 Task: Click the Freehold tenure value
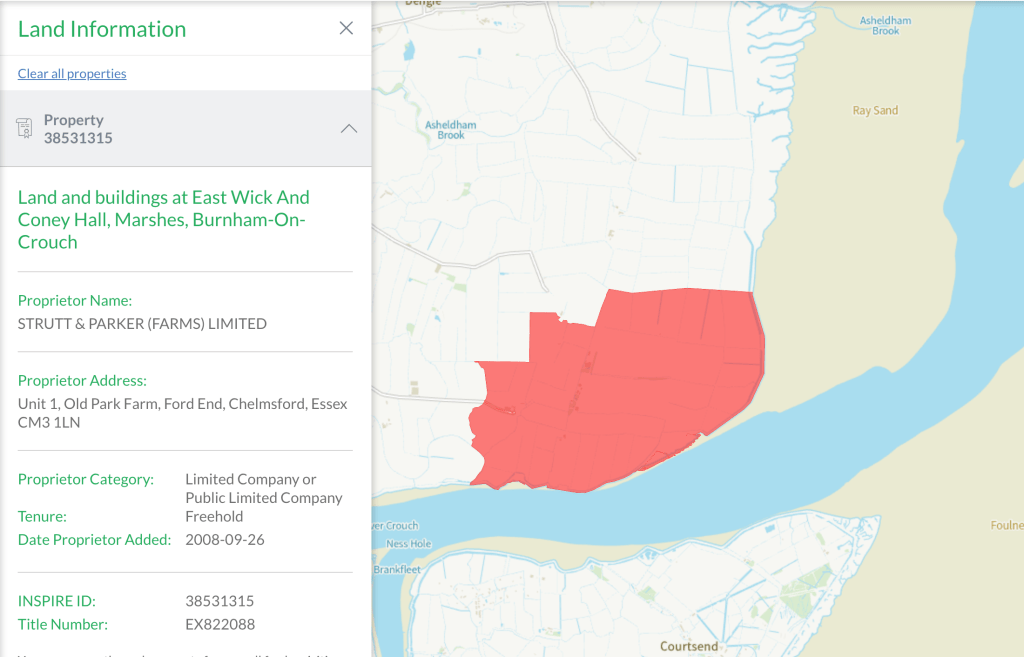[214, 517]
